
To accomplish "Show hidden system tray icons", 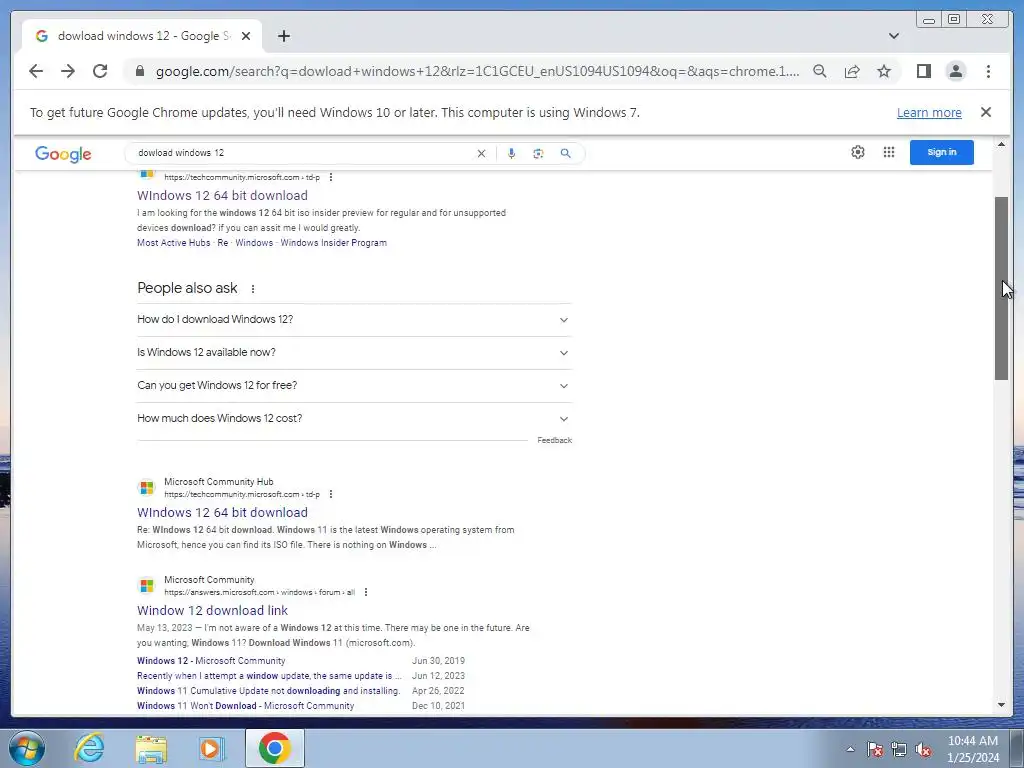I will point(850,749).
